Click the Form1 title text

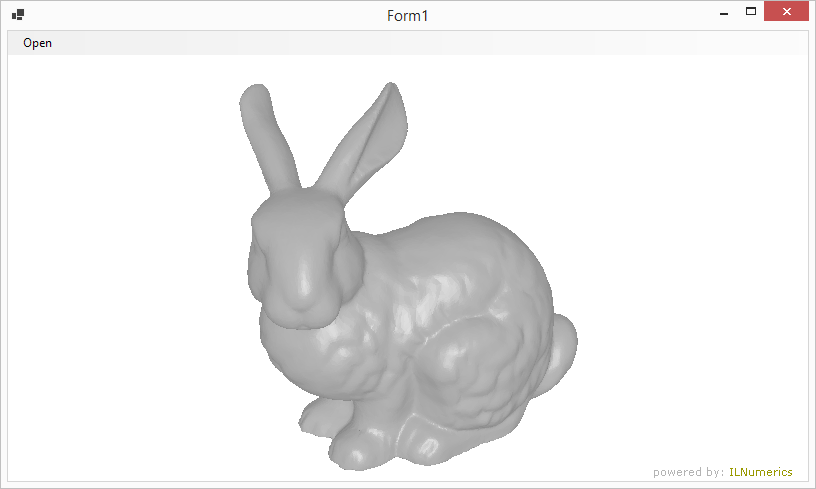407,16
